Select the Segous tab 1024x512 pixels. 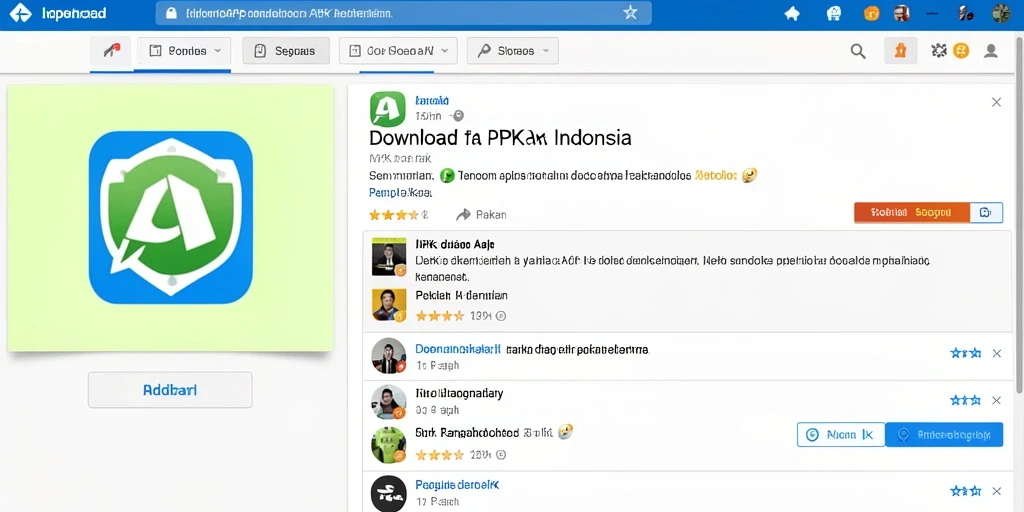point(286,51)
